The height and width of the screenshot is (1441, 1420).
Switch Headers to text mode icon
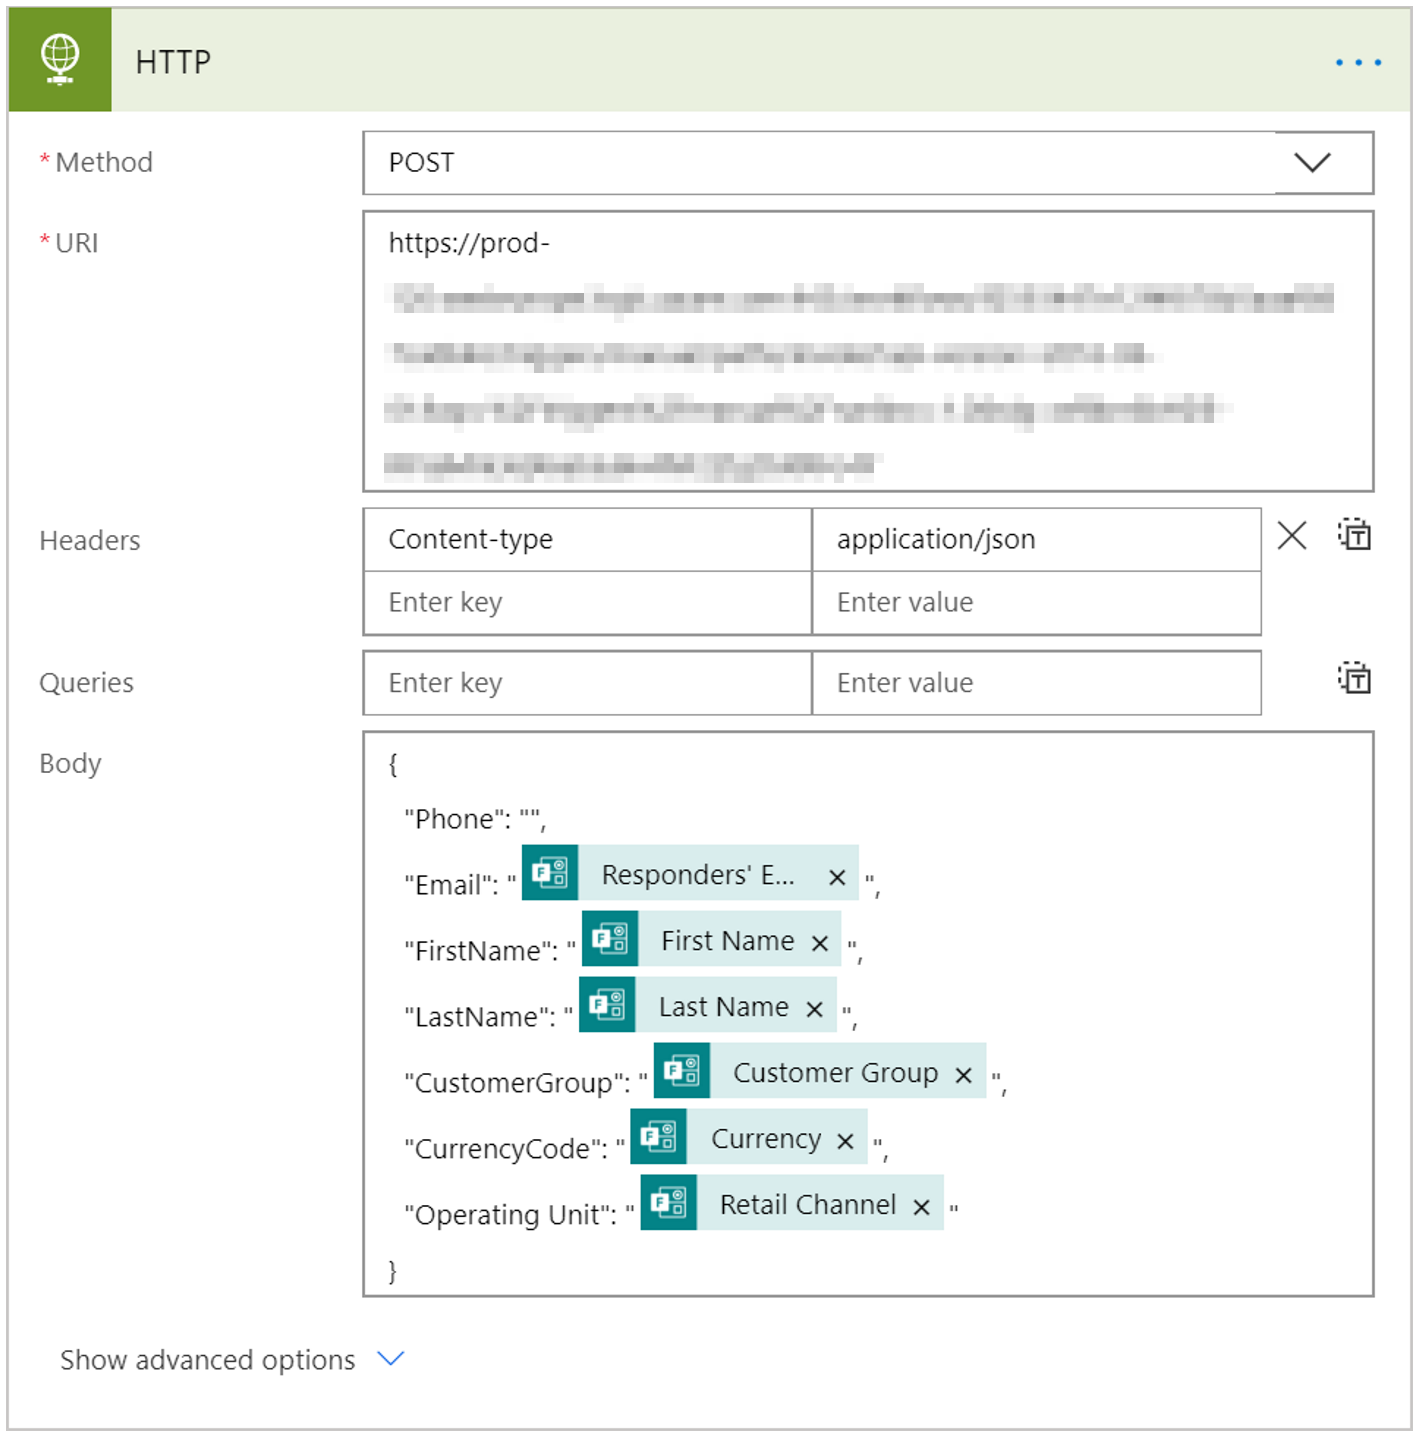tap(1355, 535)
